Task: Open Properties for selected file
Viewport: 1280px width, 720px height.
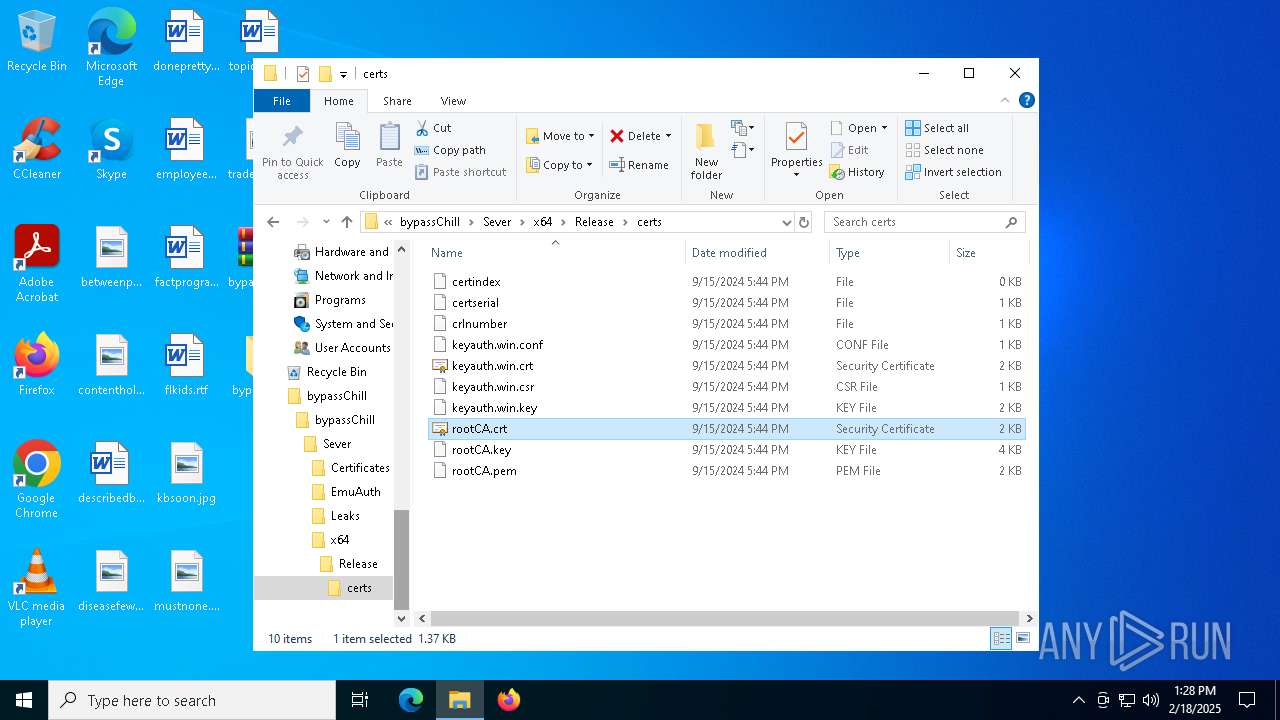Action: (x=796, y=149)
